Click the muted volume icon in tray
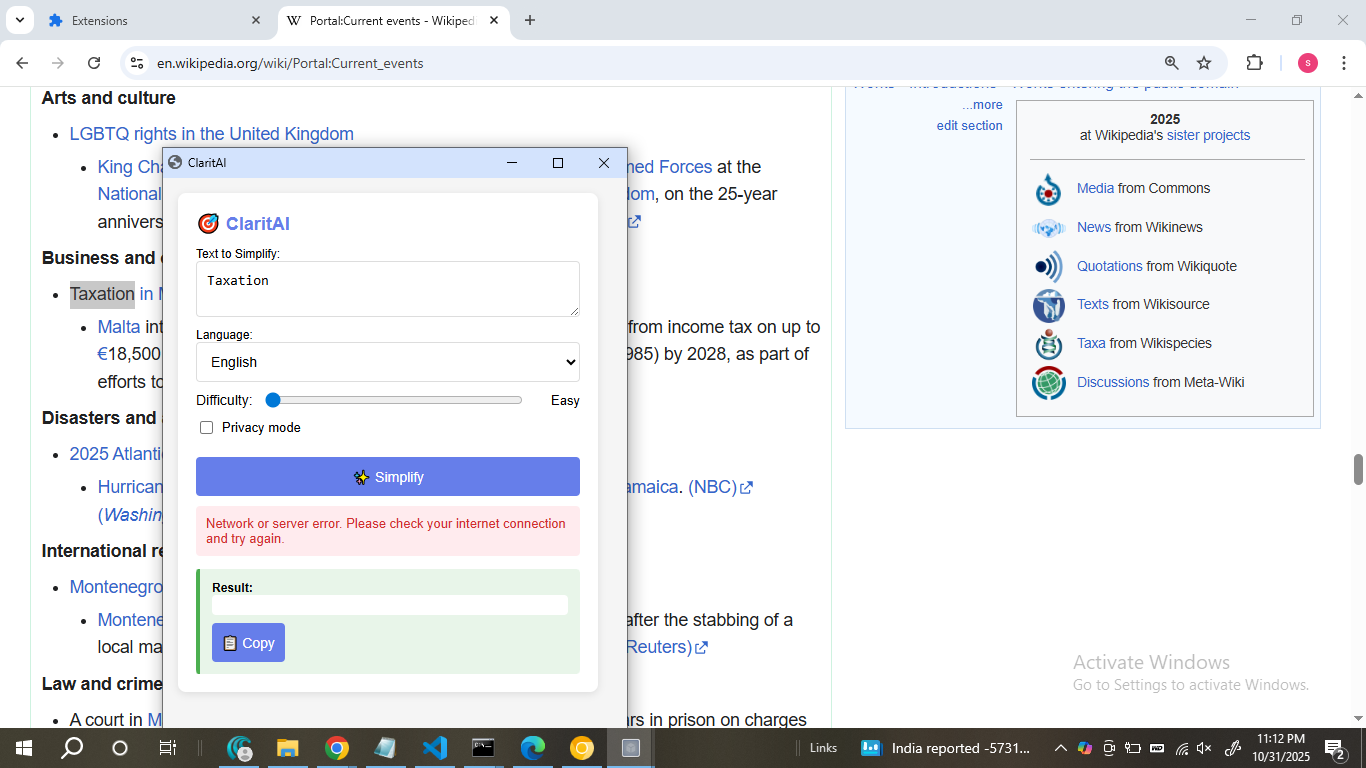Image resolution: width=1366 pixels, height=768 pixels. [x=1204, y=748]
